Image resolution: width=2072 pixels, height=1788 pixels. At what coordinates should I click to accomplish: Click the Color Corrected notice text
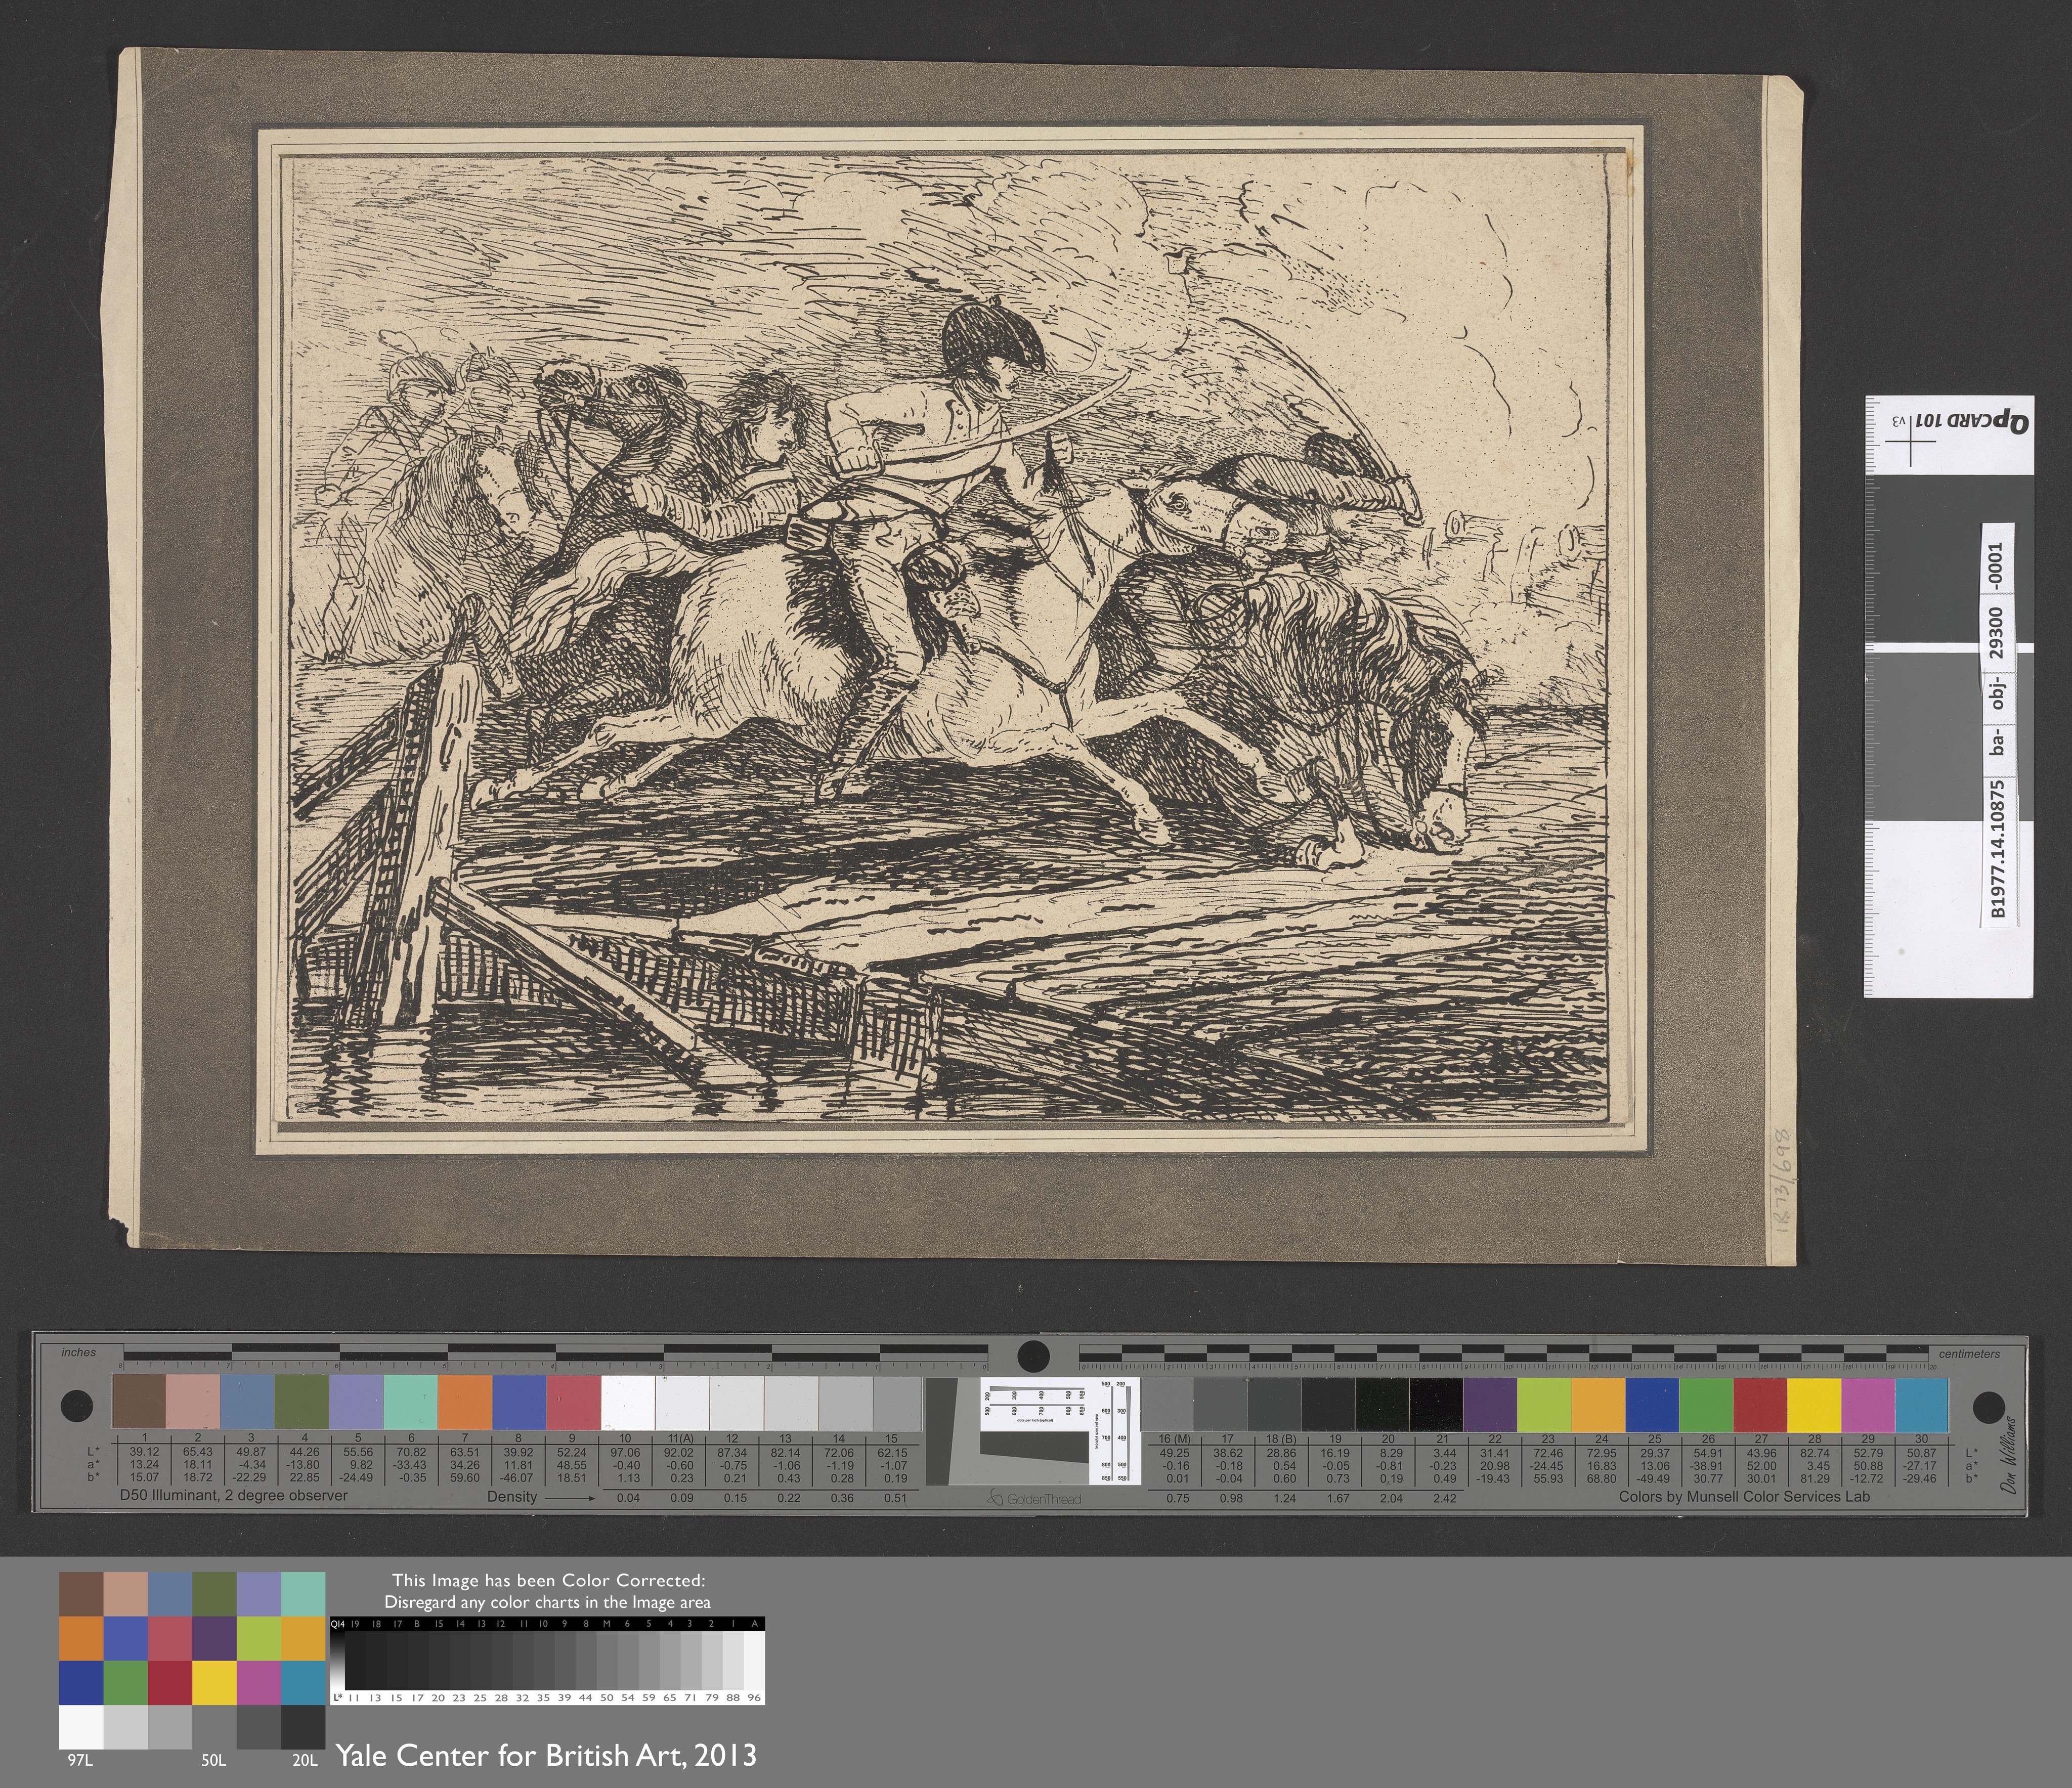click(x=548, y=1591)
